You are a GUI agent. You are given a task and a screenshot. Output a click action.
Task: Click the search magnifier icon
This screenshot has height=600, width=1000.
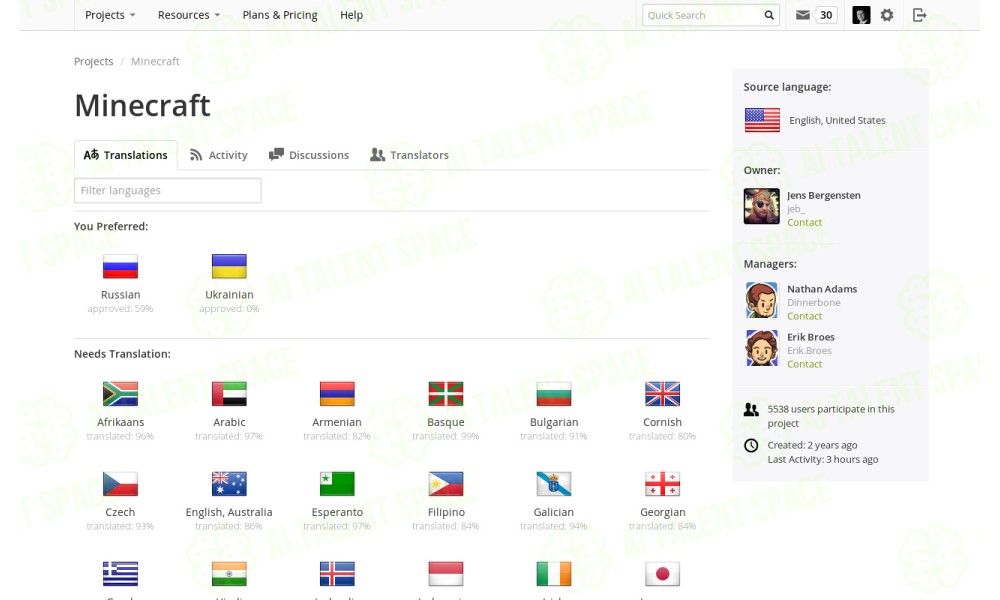click(x=769, y=15)
